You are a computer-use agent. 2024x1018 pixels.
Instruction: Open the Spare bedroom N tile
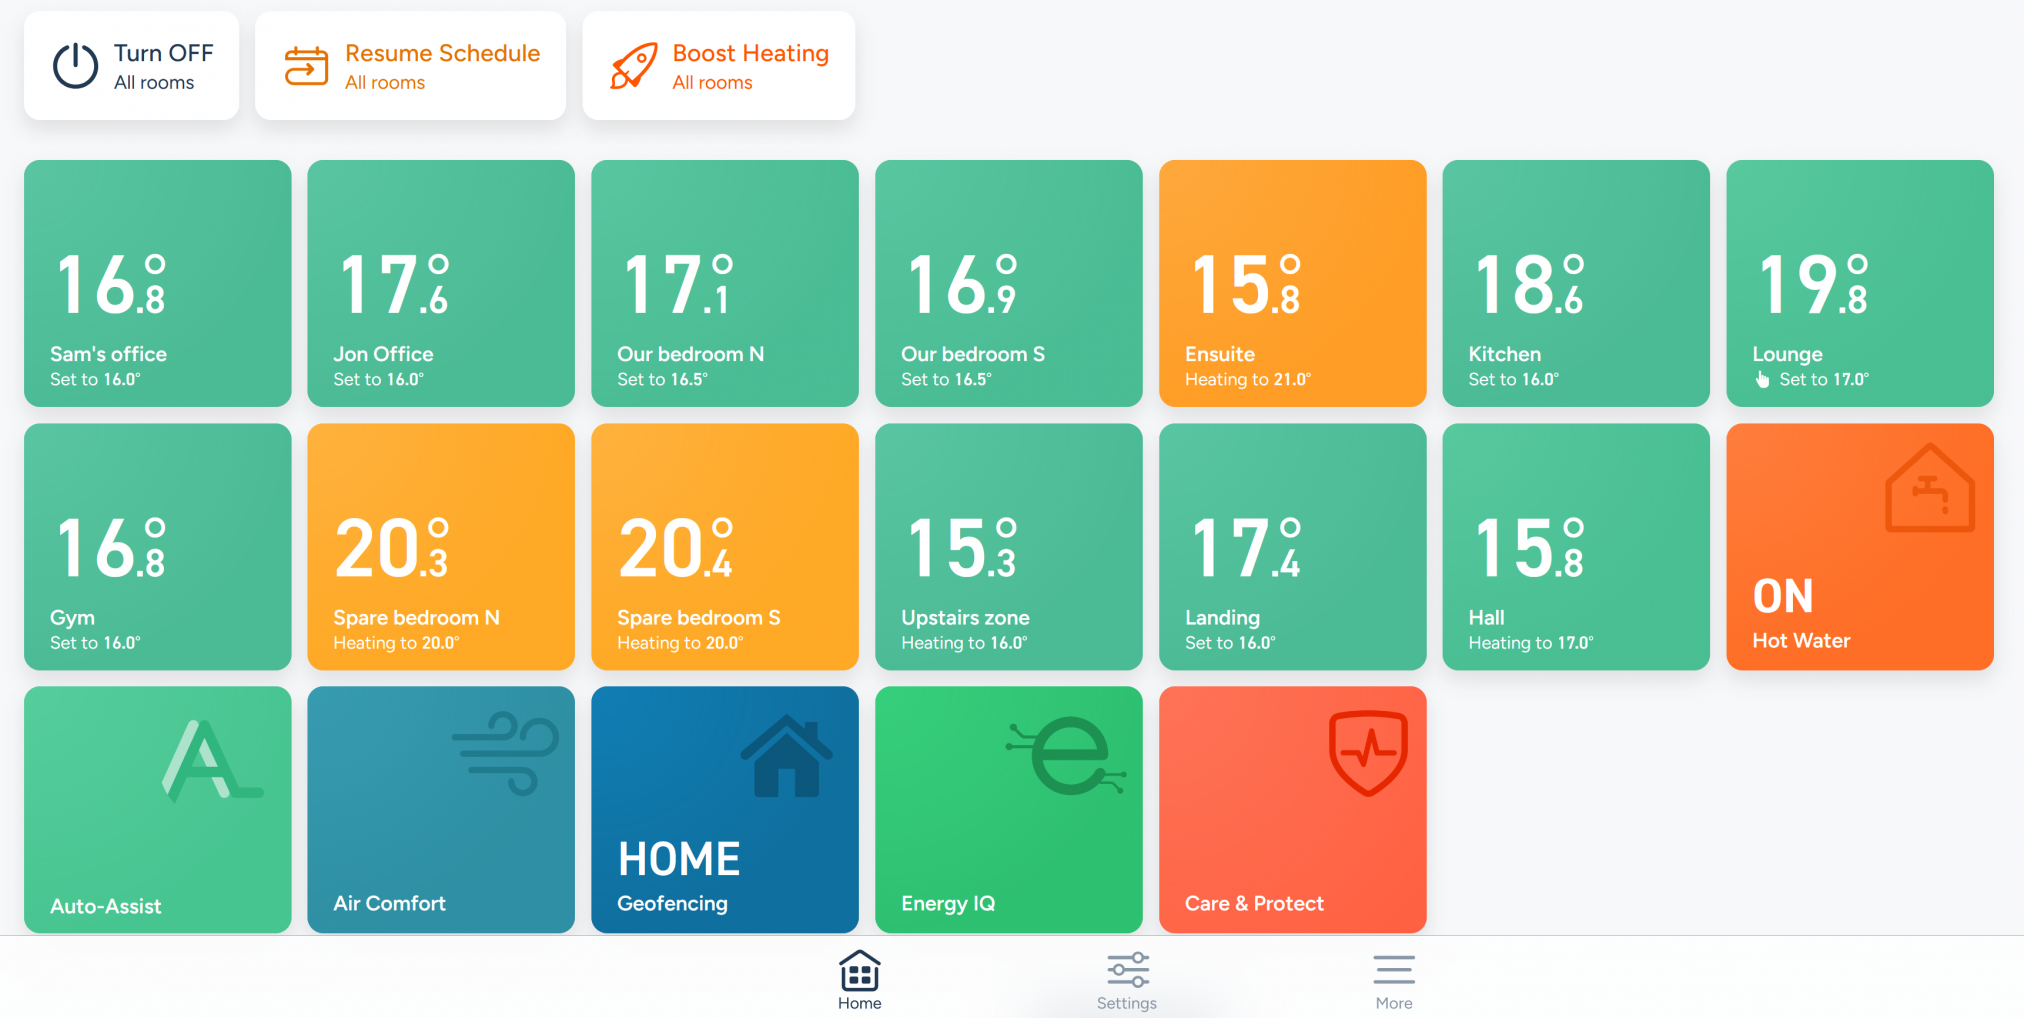441,547
